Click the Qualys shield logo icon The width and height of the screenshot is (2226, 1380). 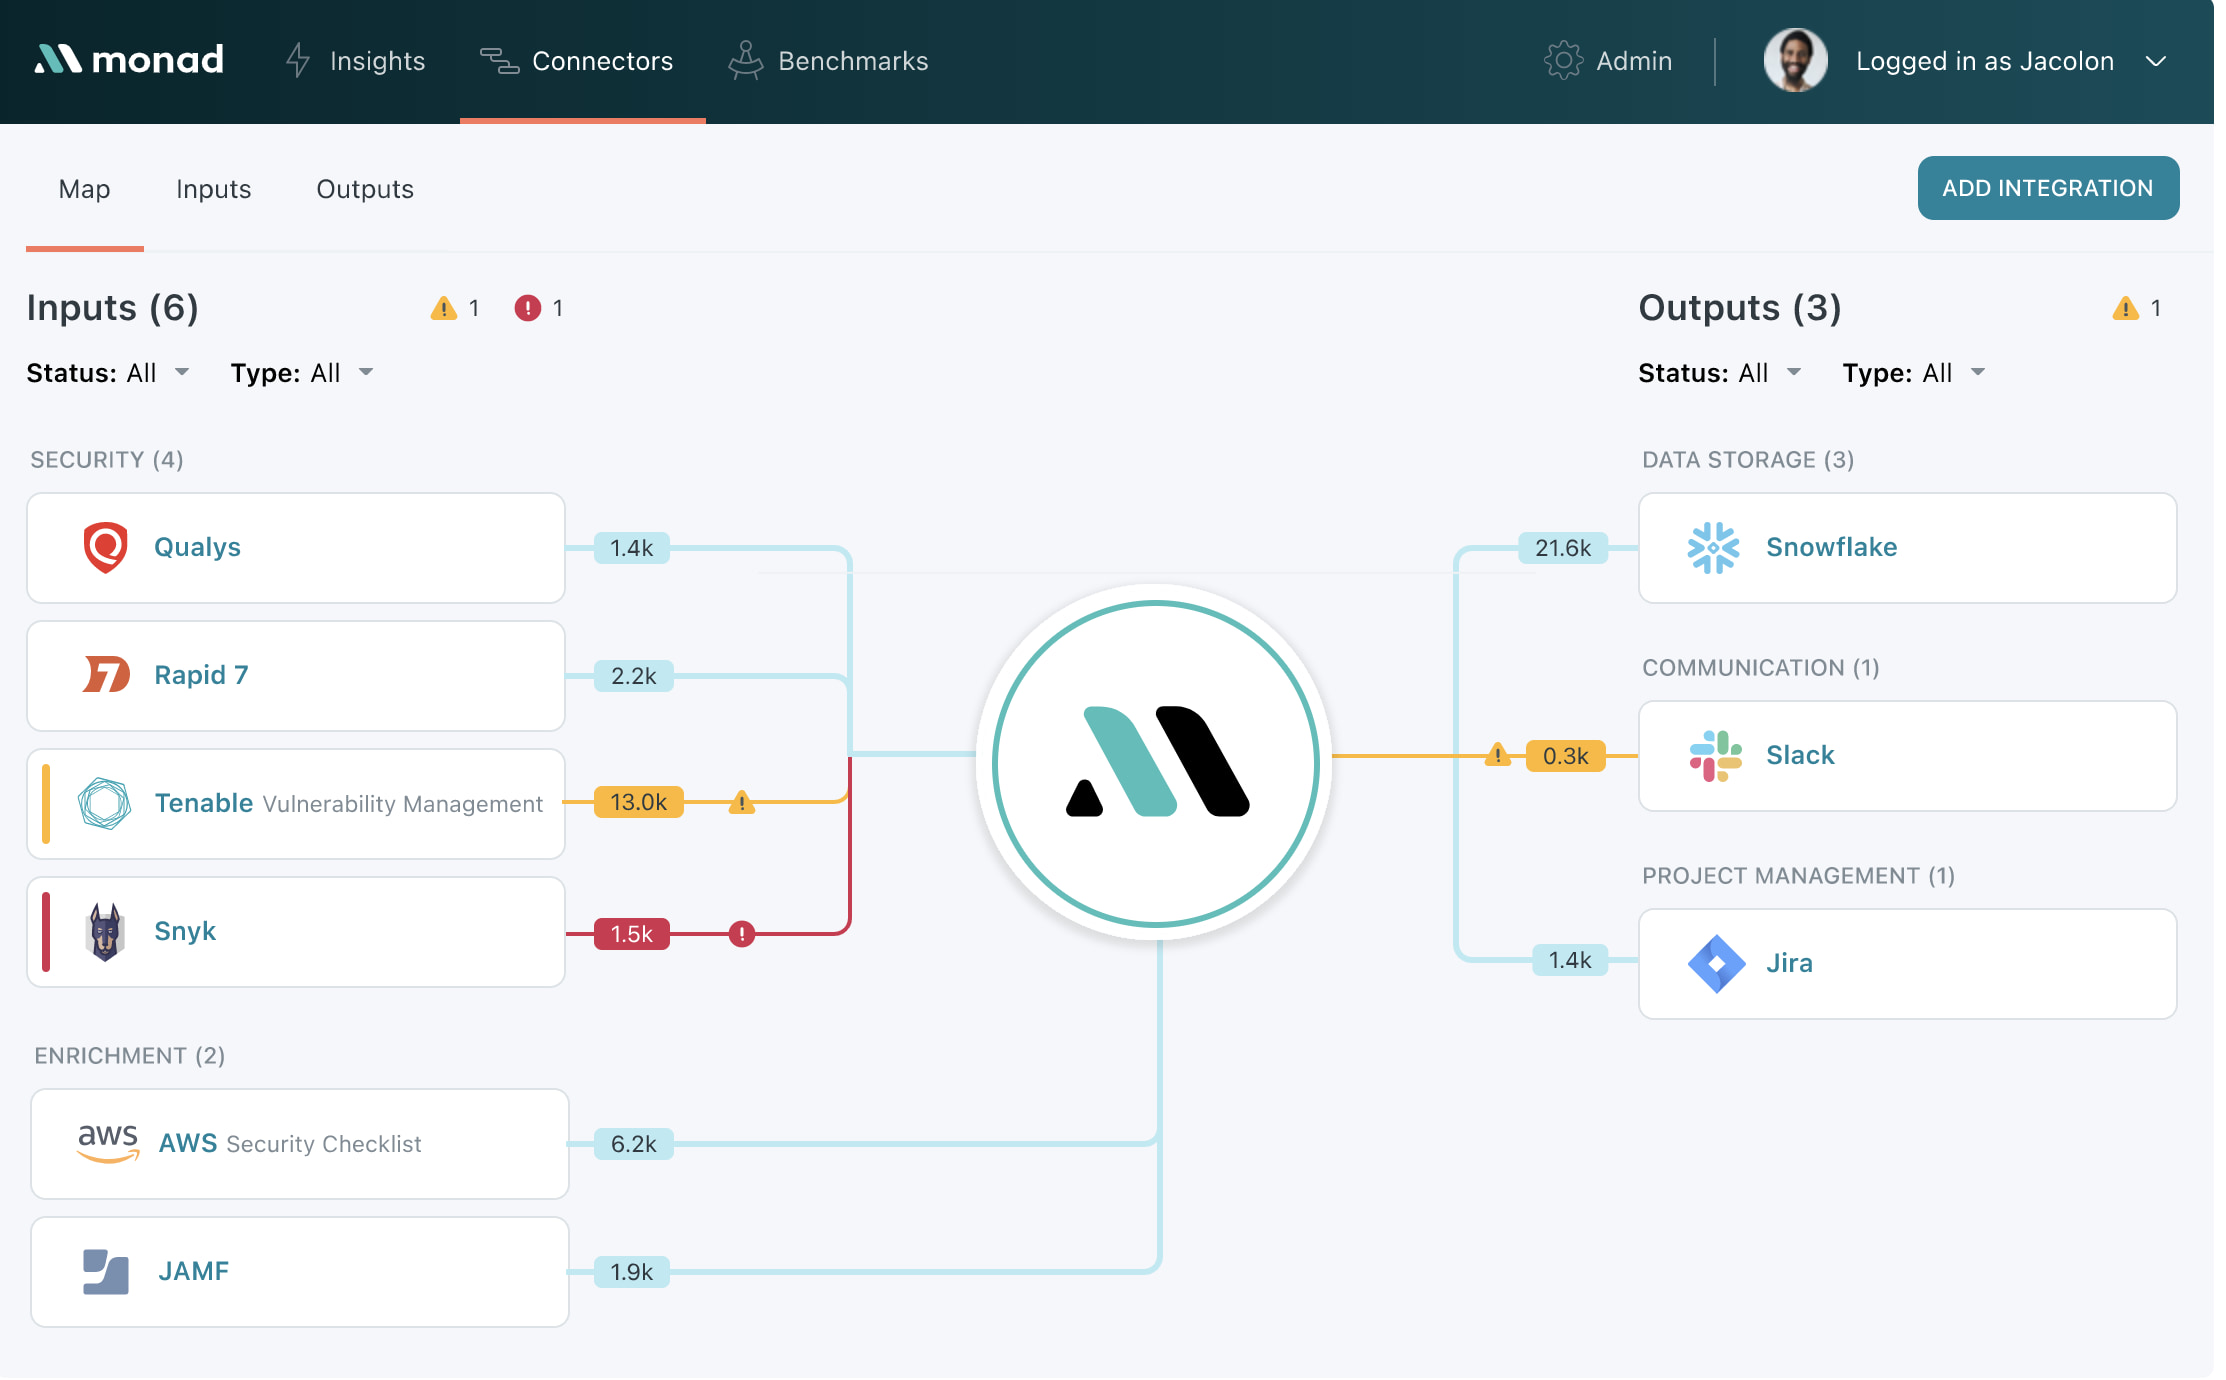click(105, 547)
